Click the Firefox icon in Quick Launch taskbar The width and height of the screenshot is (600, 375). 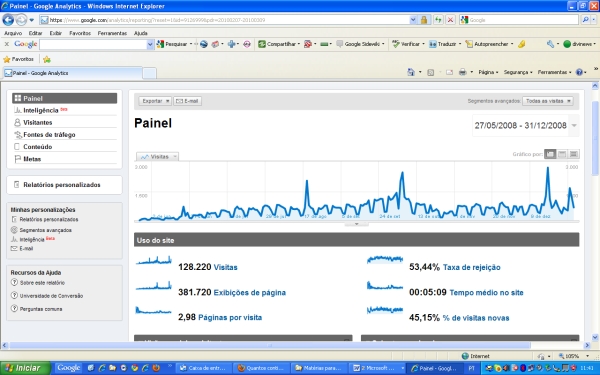(156, 368)
